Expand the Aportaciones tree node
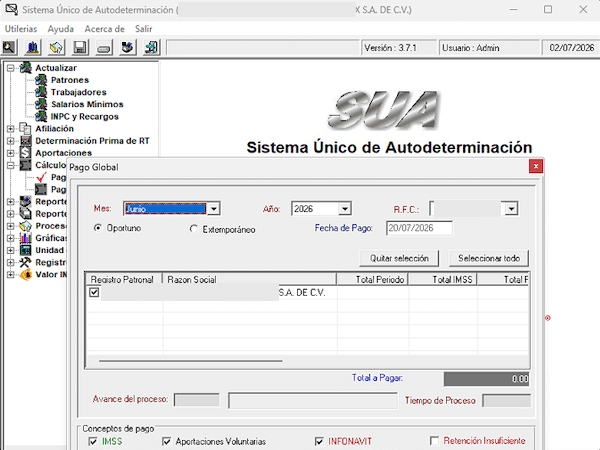This screenshot has height=450, width=600. (x=10, y=153)
